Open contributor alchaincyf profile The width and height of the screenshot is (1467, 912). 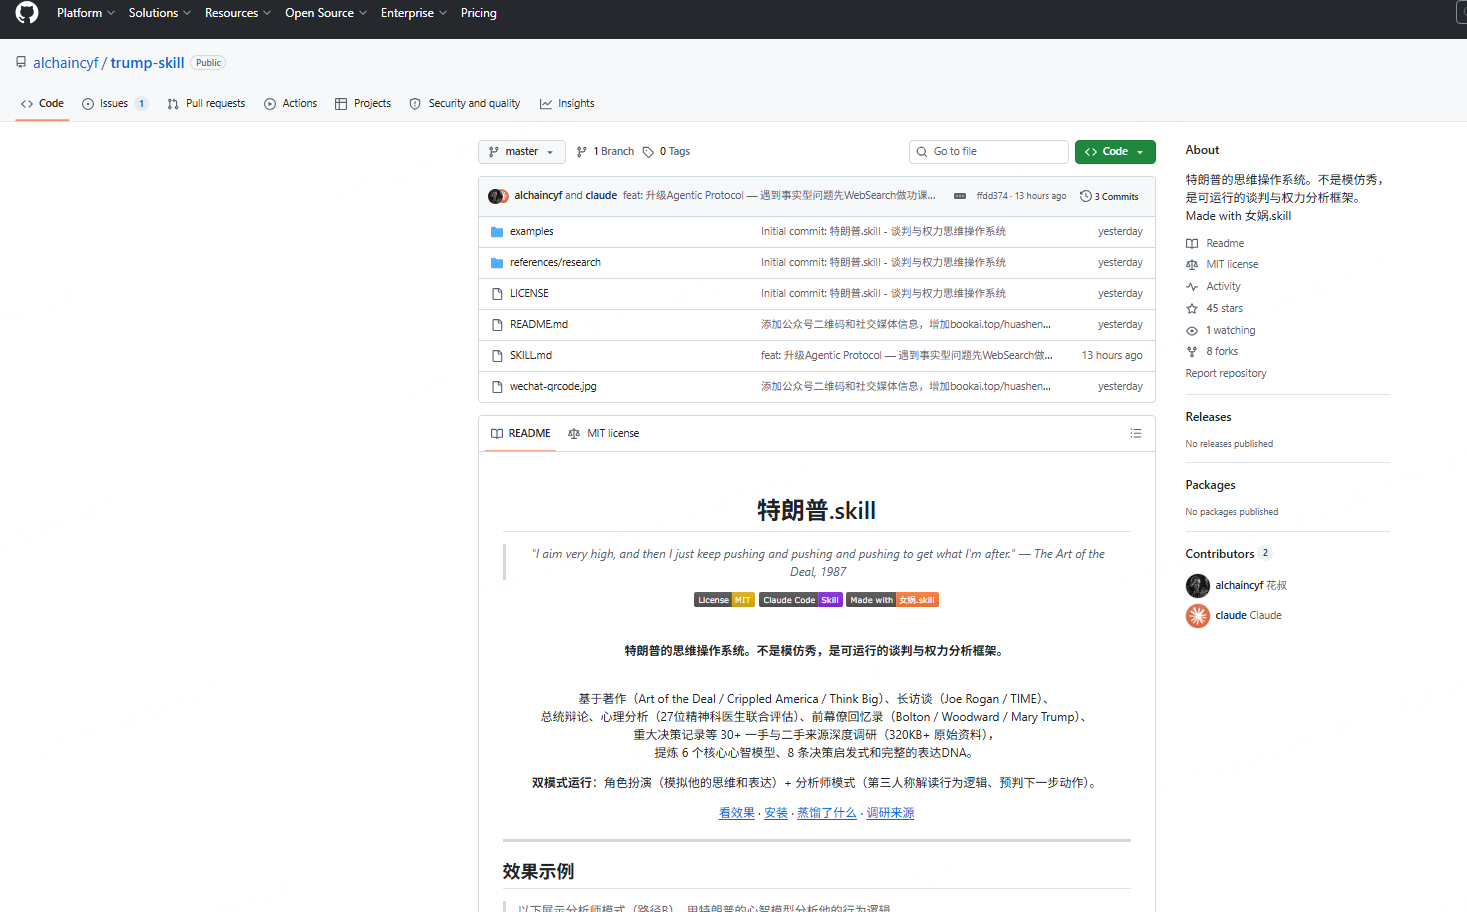1238,586
